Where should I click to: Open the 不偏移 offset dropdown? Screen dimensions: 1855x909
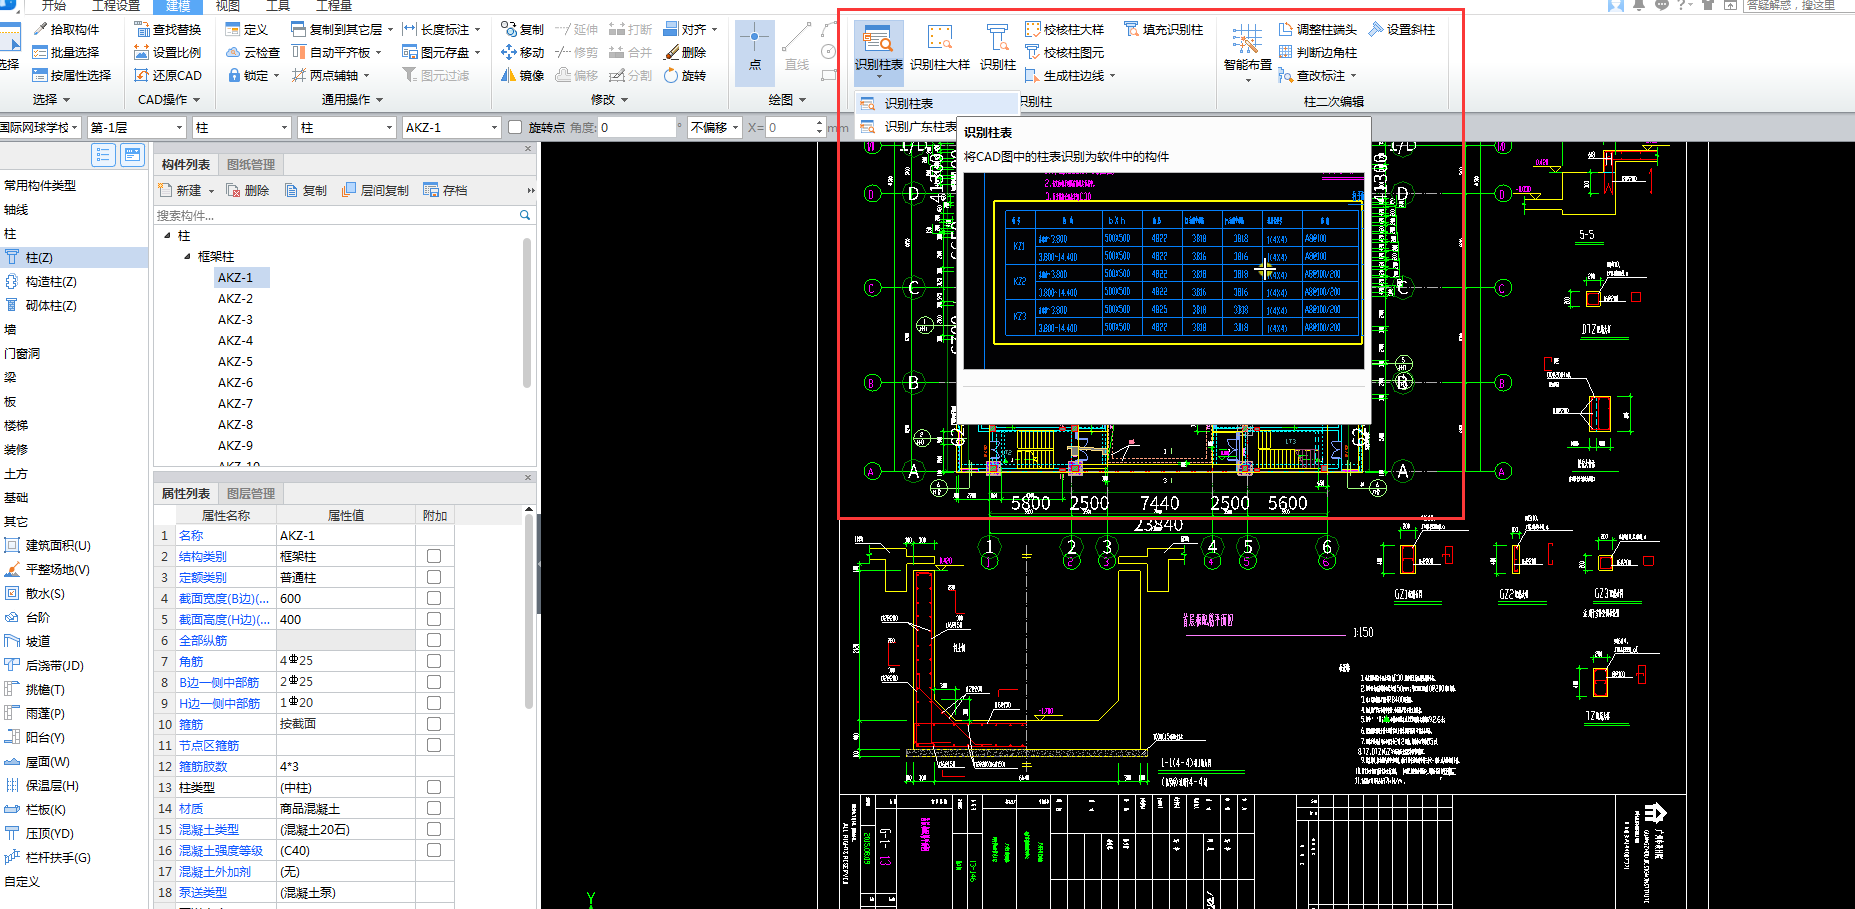[x=714, y=127]
